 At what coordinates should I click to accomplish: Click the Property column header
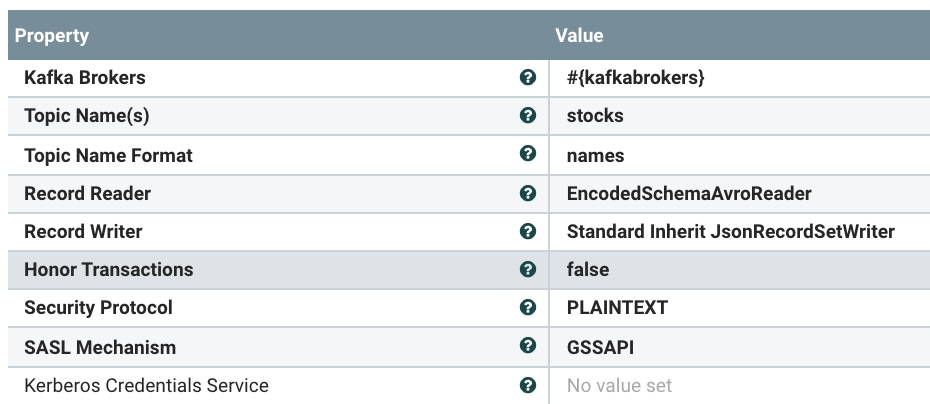click(52, 36)
